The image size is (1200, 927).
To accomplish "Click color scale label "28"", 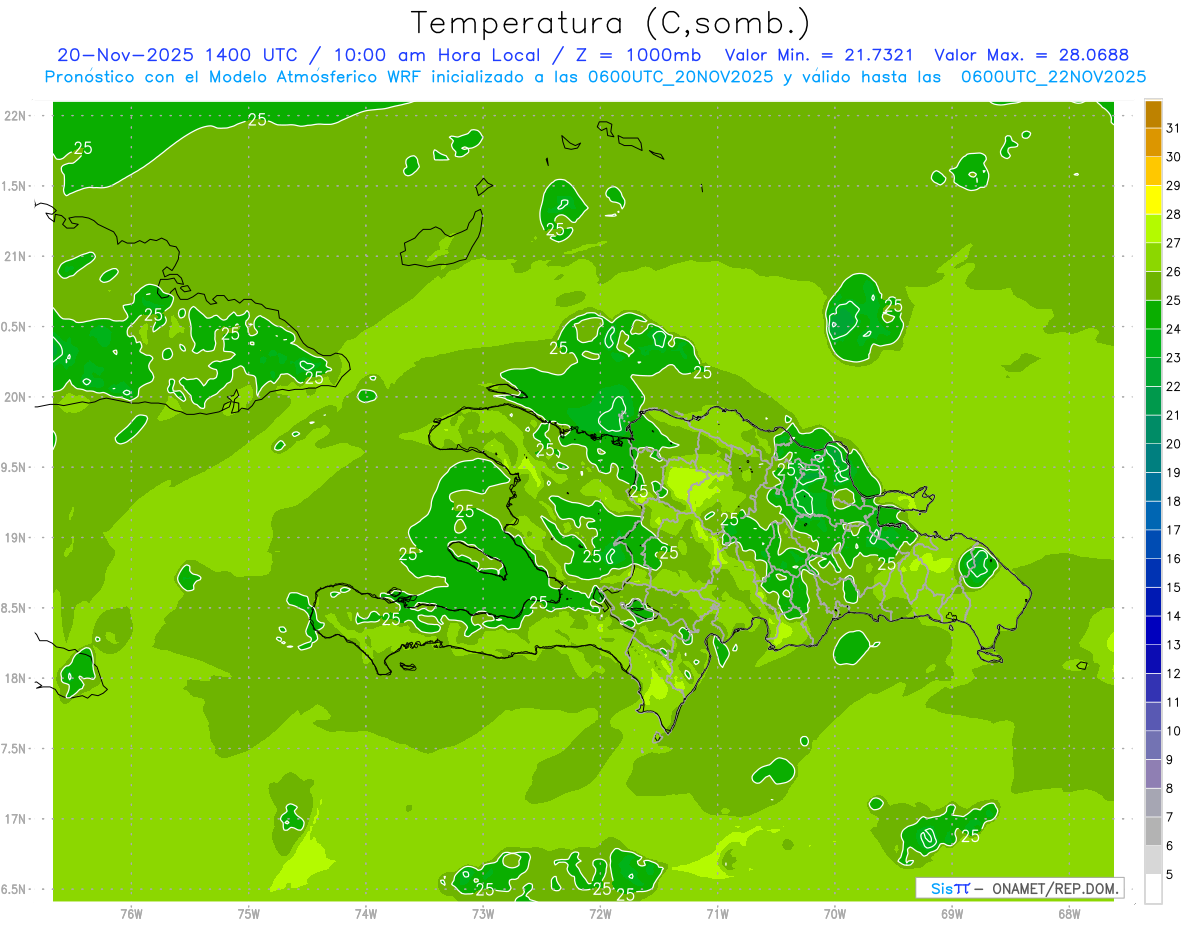I will [x=1174, y=214].
